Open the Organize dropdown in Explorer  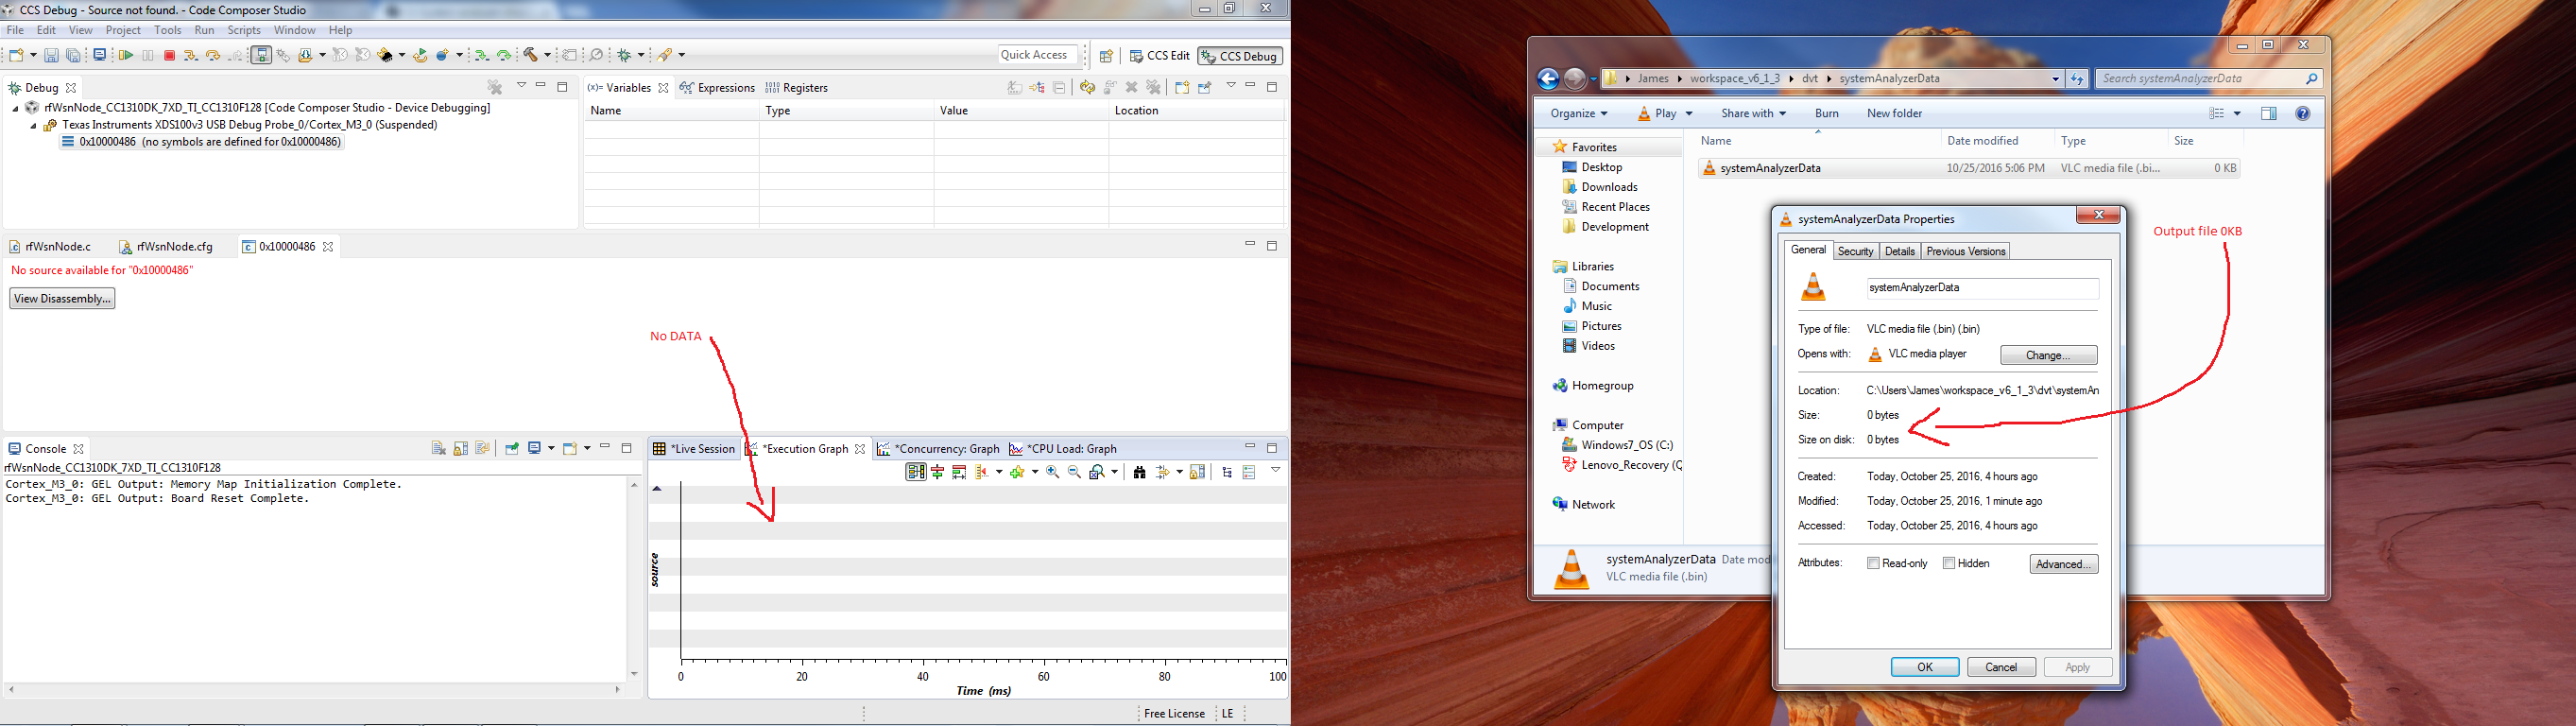click(x=1579, y=113)
